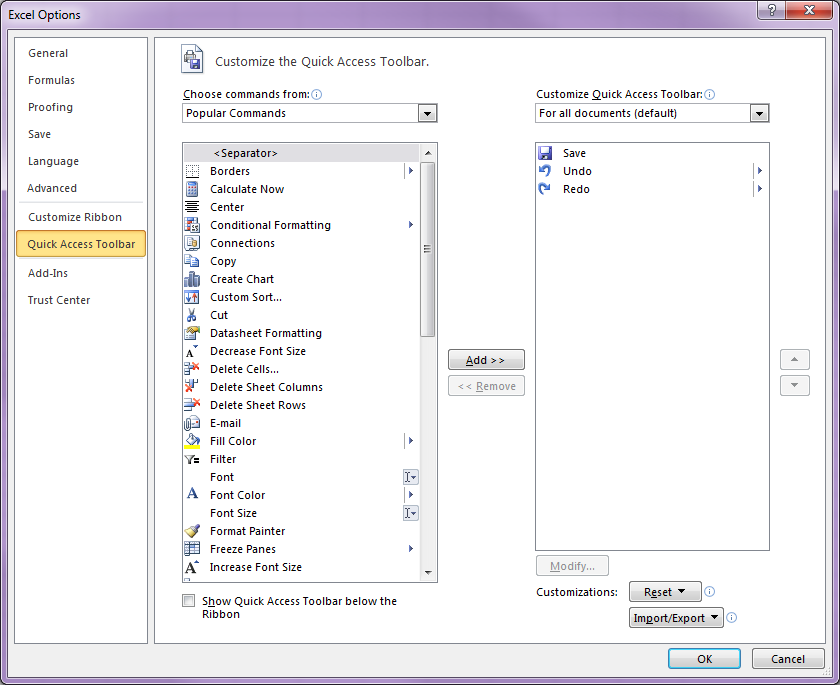The width and height of the screenshot is (840, 685).
Task: Click the commands list scroll down arrow
Action: 428,573
